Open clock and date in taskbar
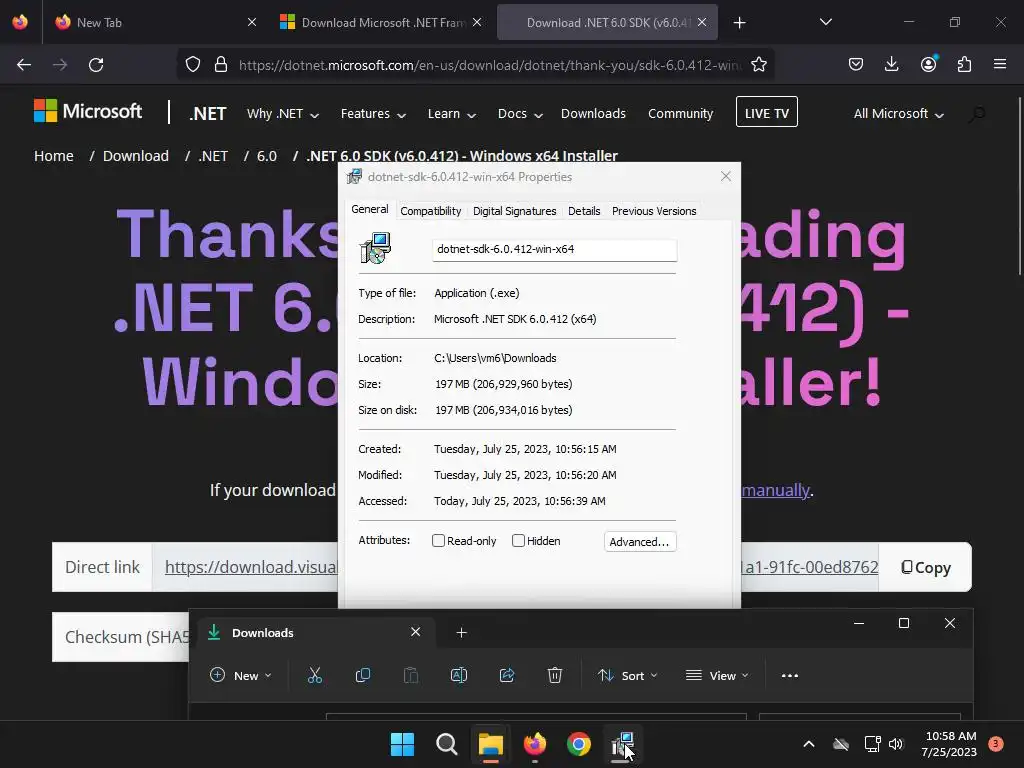 [x=950, y=744]
